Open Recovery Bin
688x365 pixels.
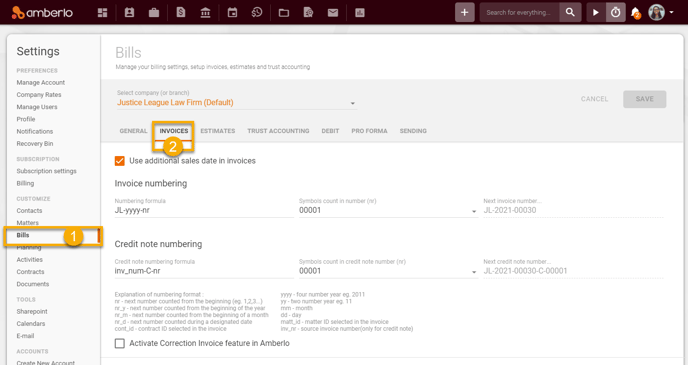click(35, 144)
